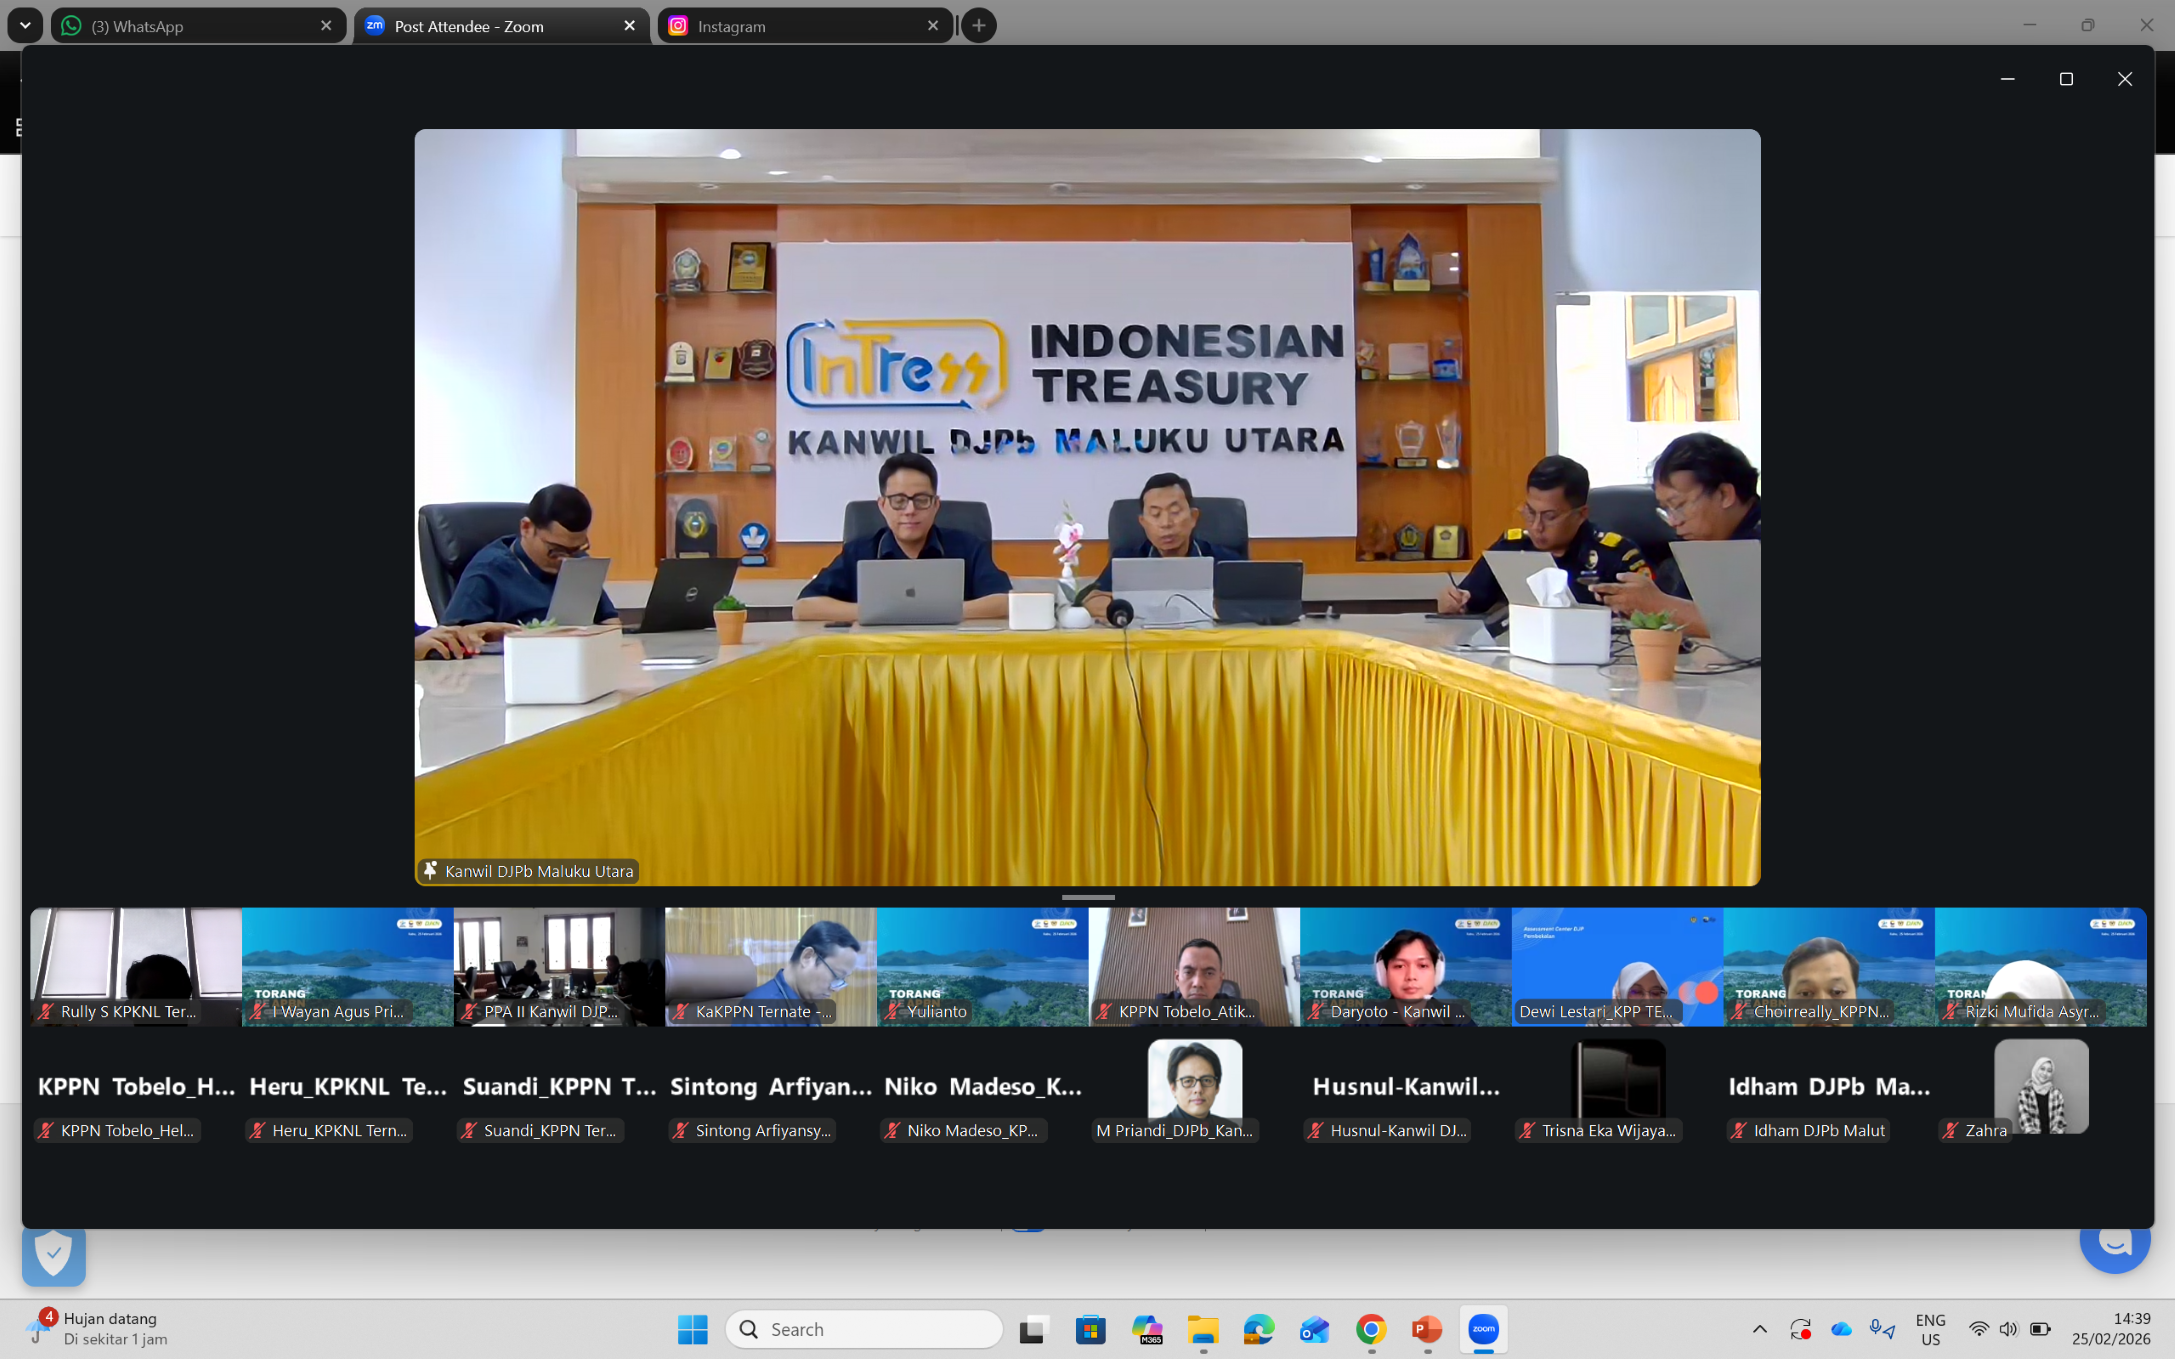
Task: Open Zoom app in the taskbar
Action: pos(1483,1329)
